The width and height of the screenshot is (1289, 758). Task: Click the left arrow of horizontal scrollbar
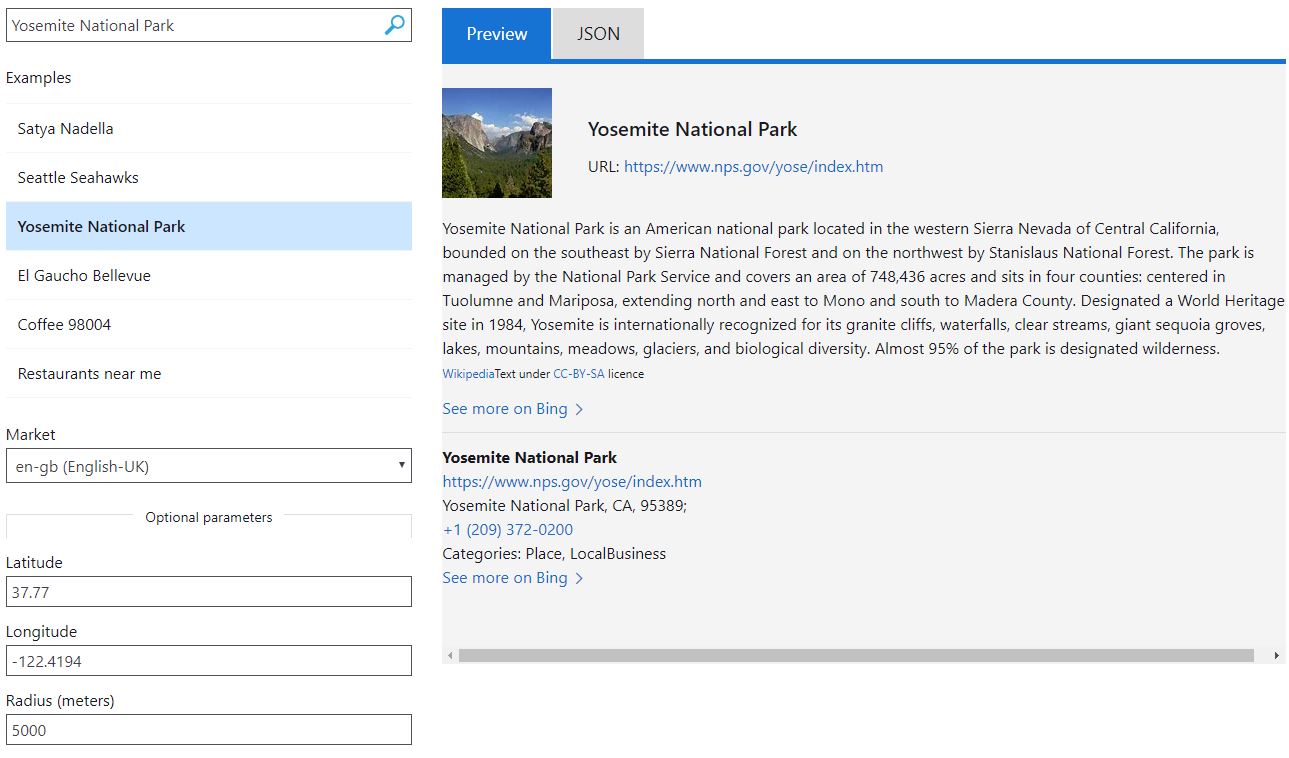[x=450, y=656]
